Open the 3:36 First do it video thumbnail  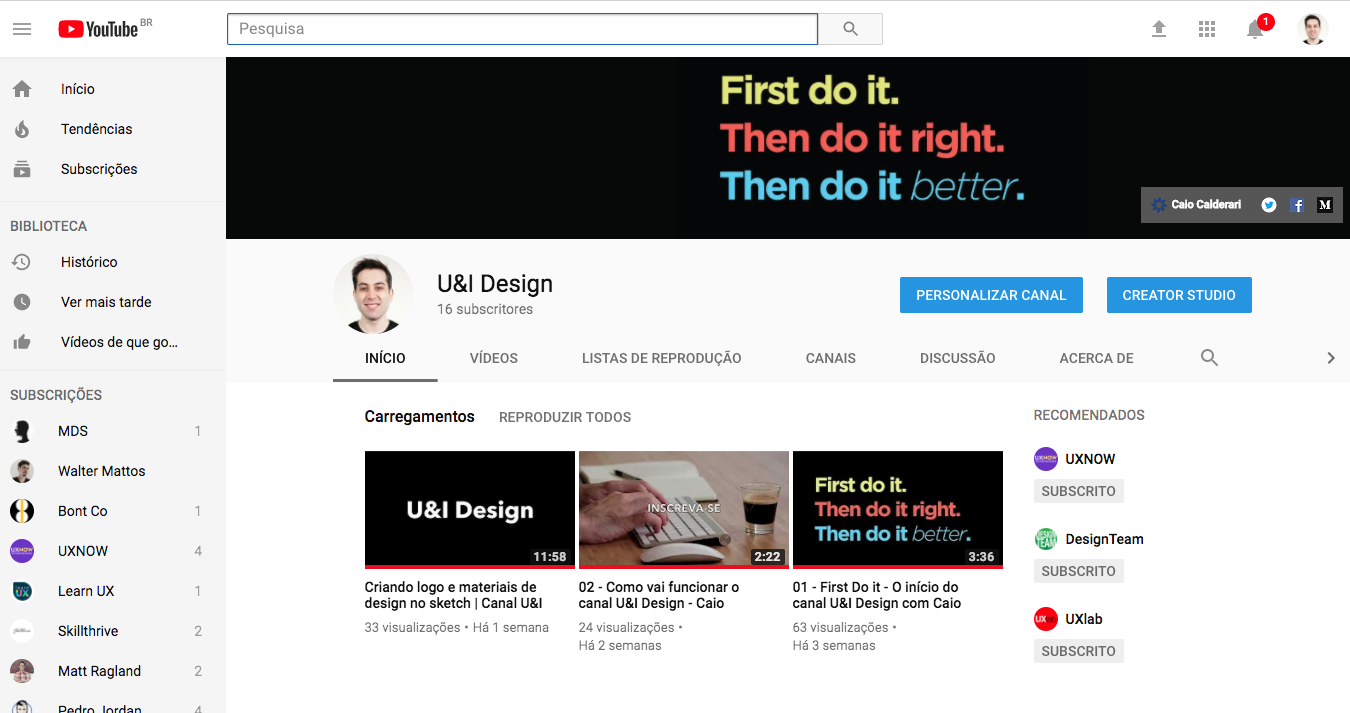pyautogui.click(x=898, y=510)
